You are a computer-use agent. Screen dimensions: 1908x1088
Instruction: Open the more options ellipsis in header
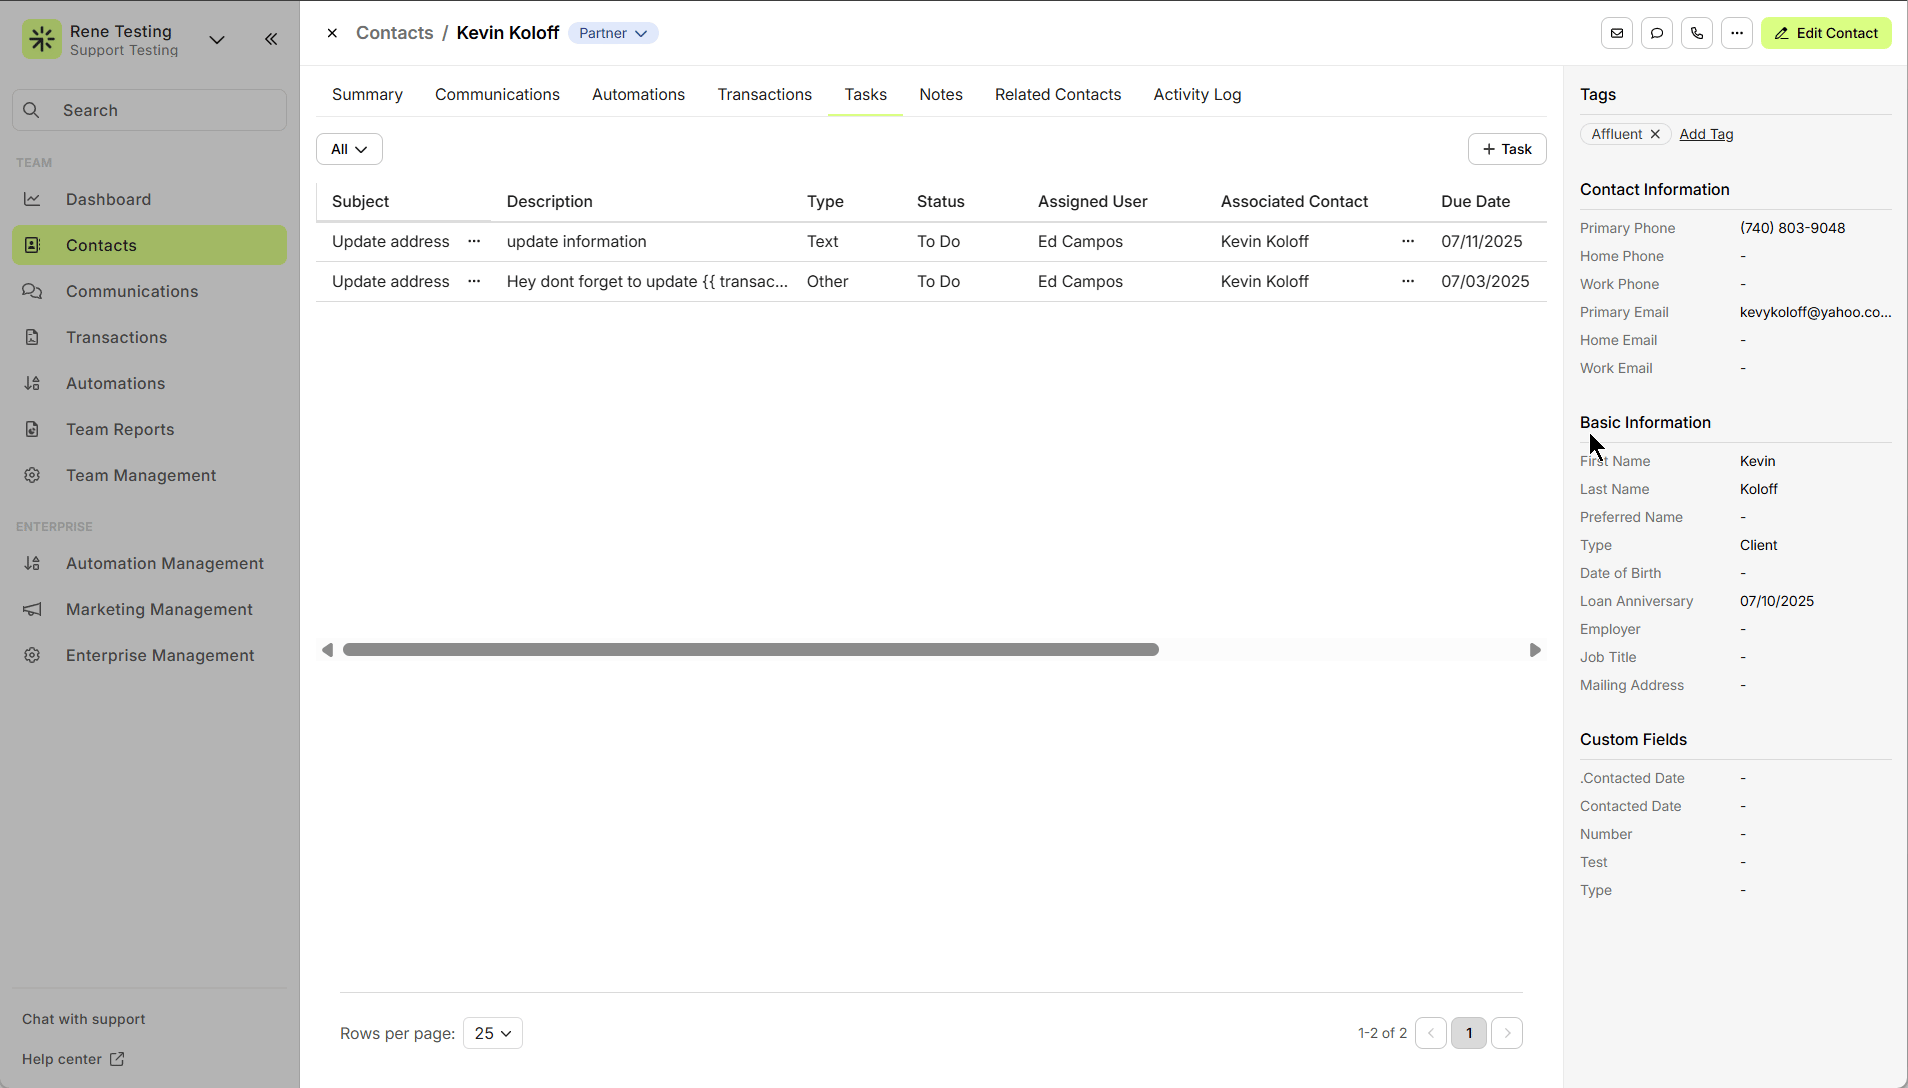pos(1736,33)
